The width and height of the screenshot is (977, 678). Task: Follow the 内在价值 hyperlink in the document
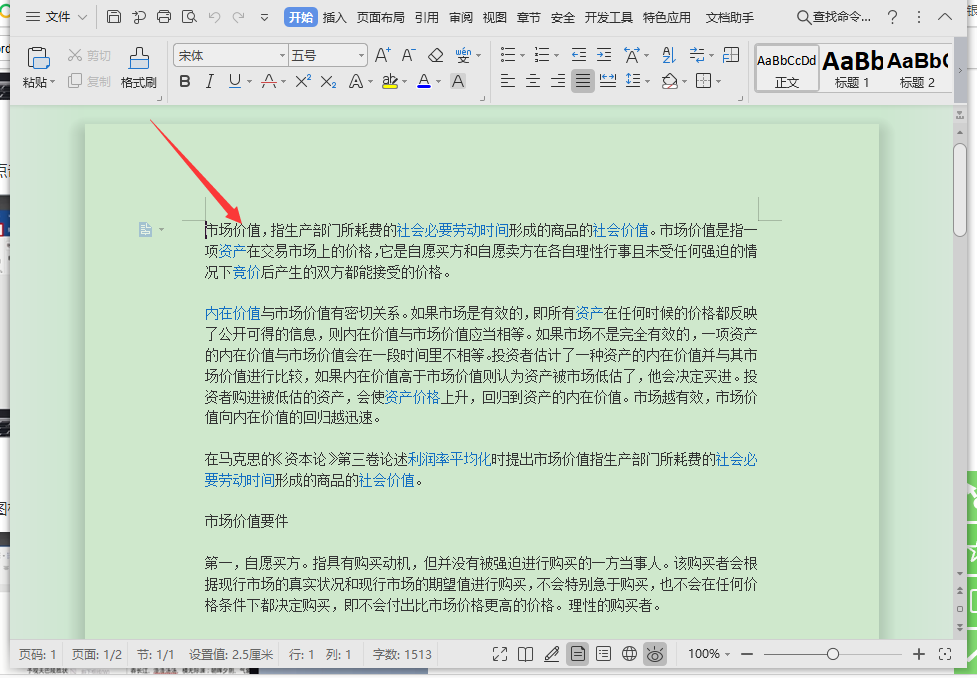(232, 313)
